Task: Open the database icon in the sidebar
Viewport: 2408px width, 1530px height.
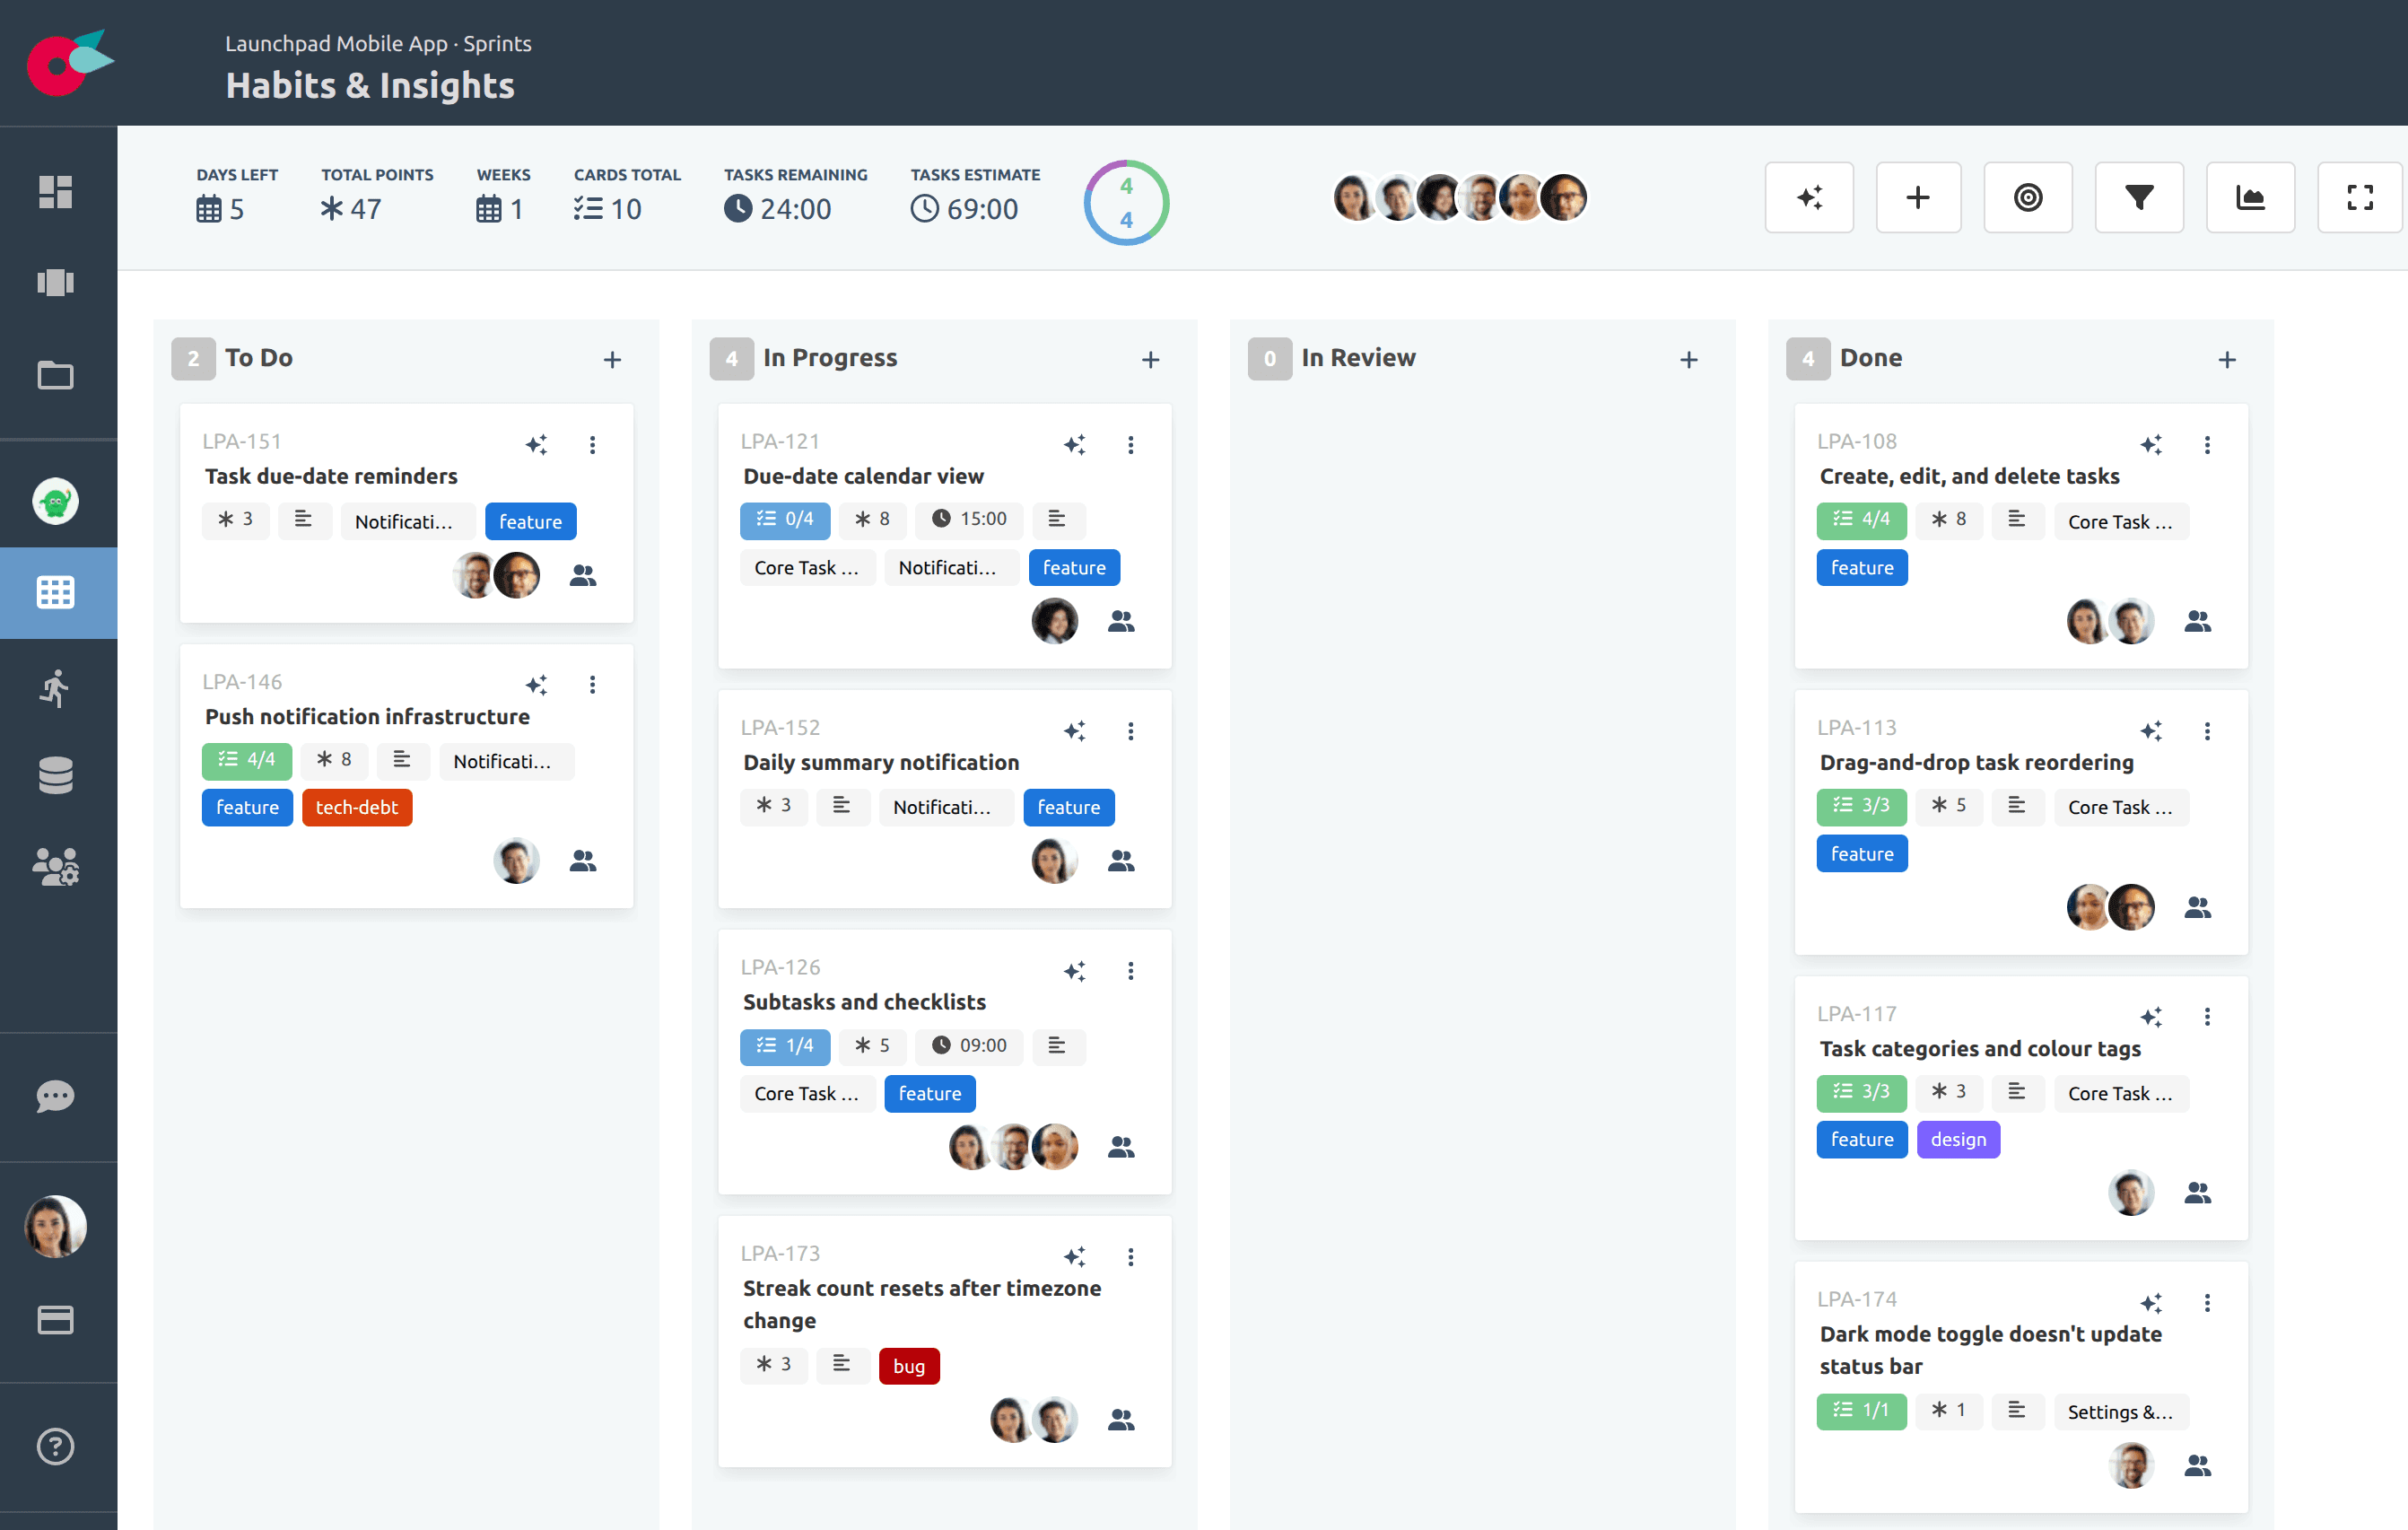Action: tap(56, 775)
